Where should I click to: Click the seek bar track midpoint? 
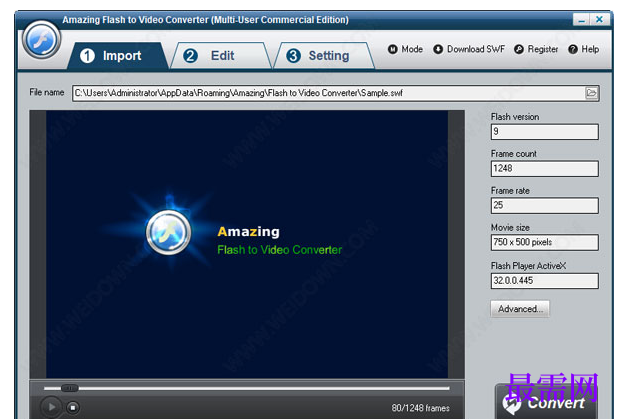coord(247,388)
